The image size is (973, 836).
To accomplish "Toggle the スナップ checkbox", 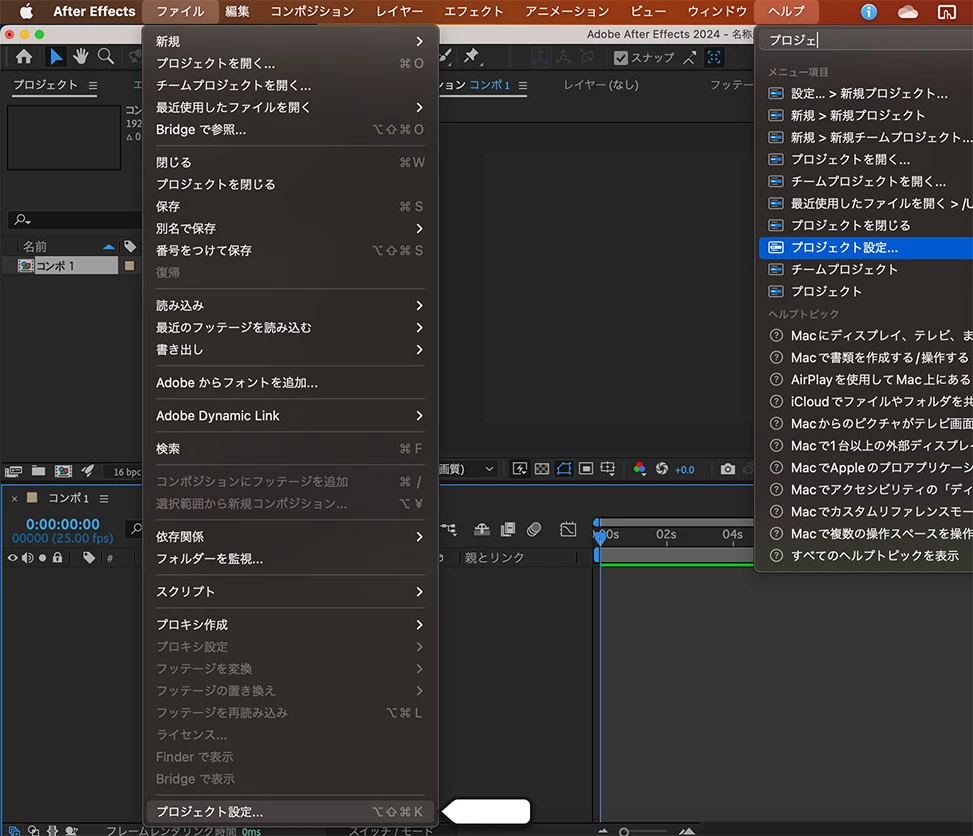I will (x=621, y=58).
